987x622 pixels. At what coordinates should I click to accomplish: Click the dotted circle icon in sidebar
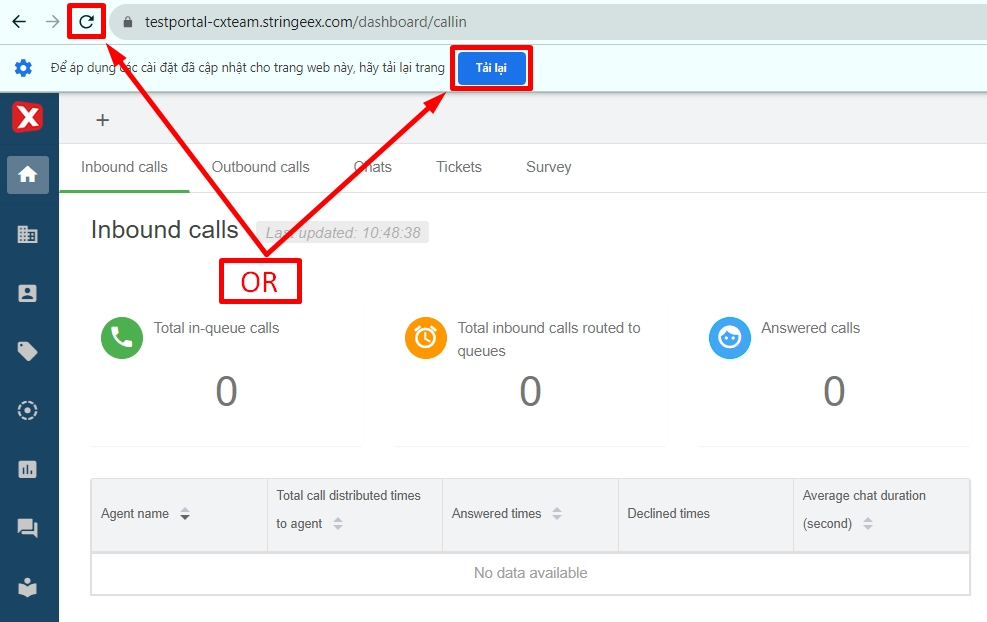tap(28, 410)
